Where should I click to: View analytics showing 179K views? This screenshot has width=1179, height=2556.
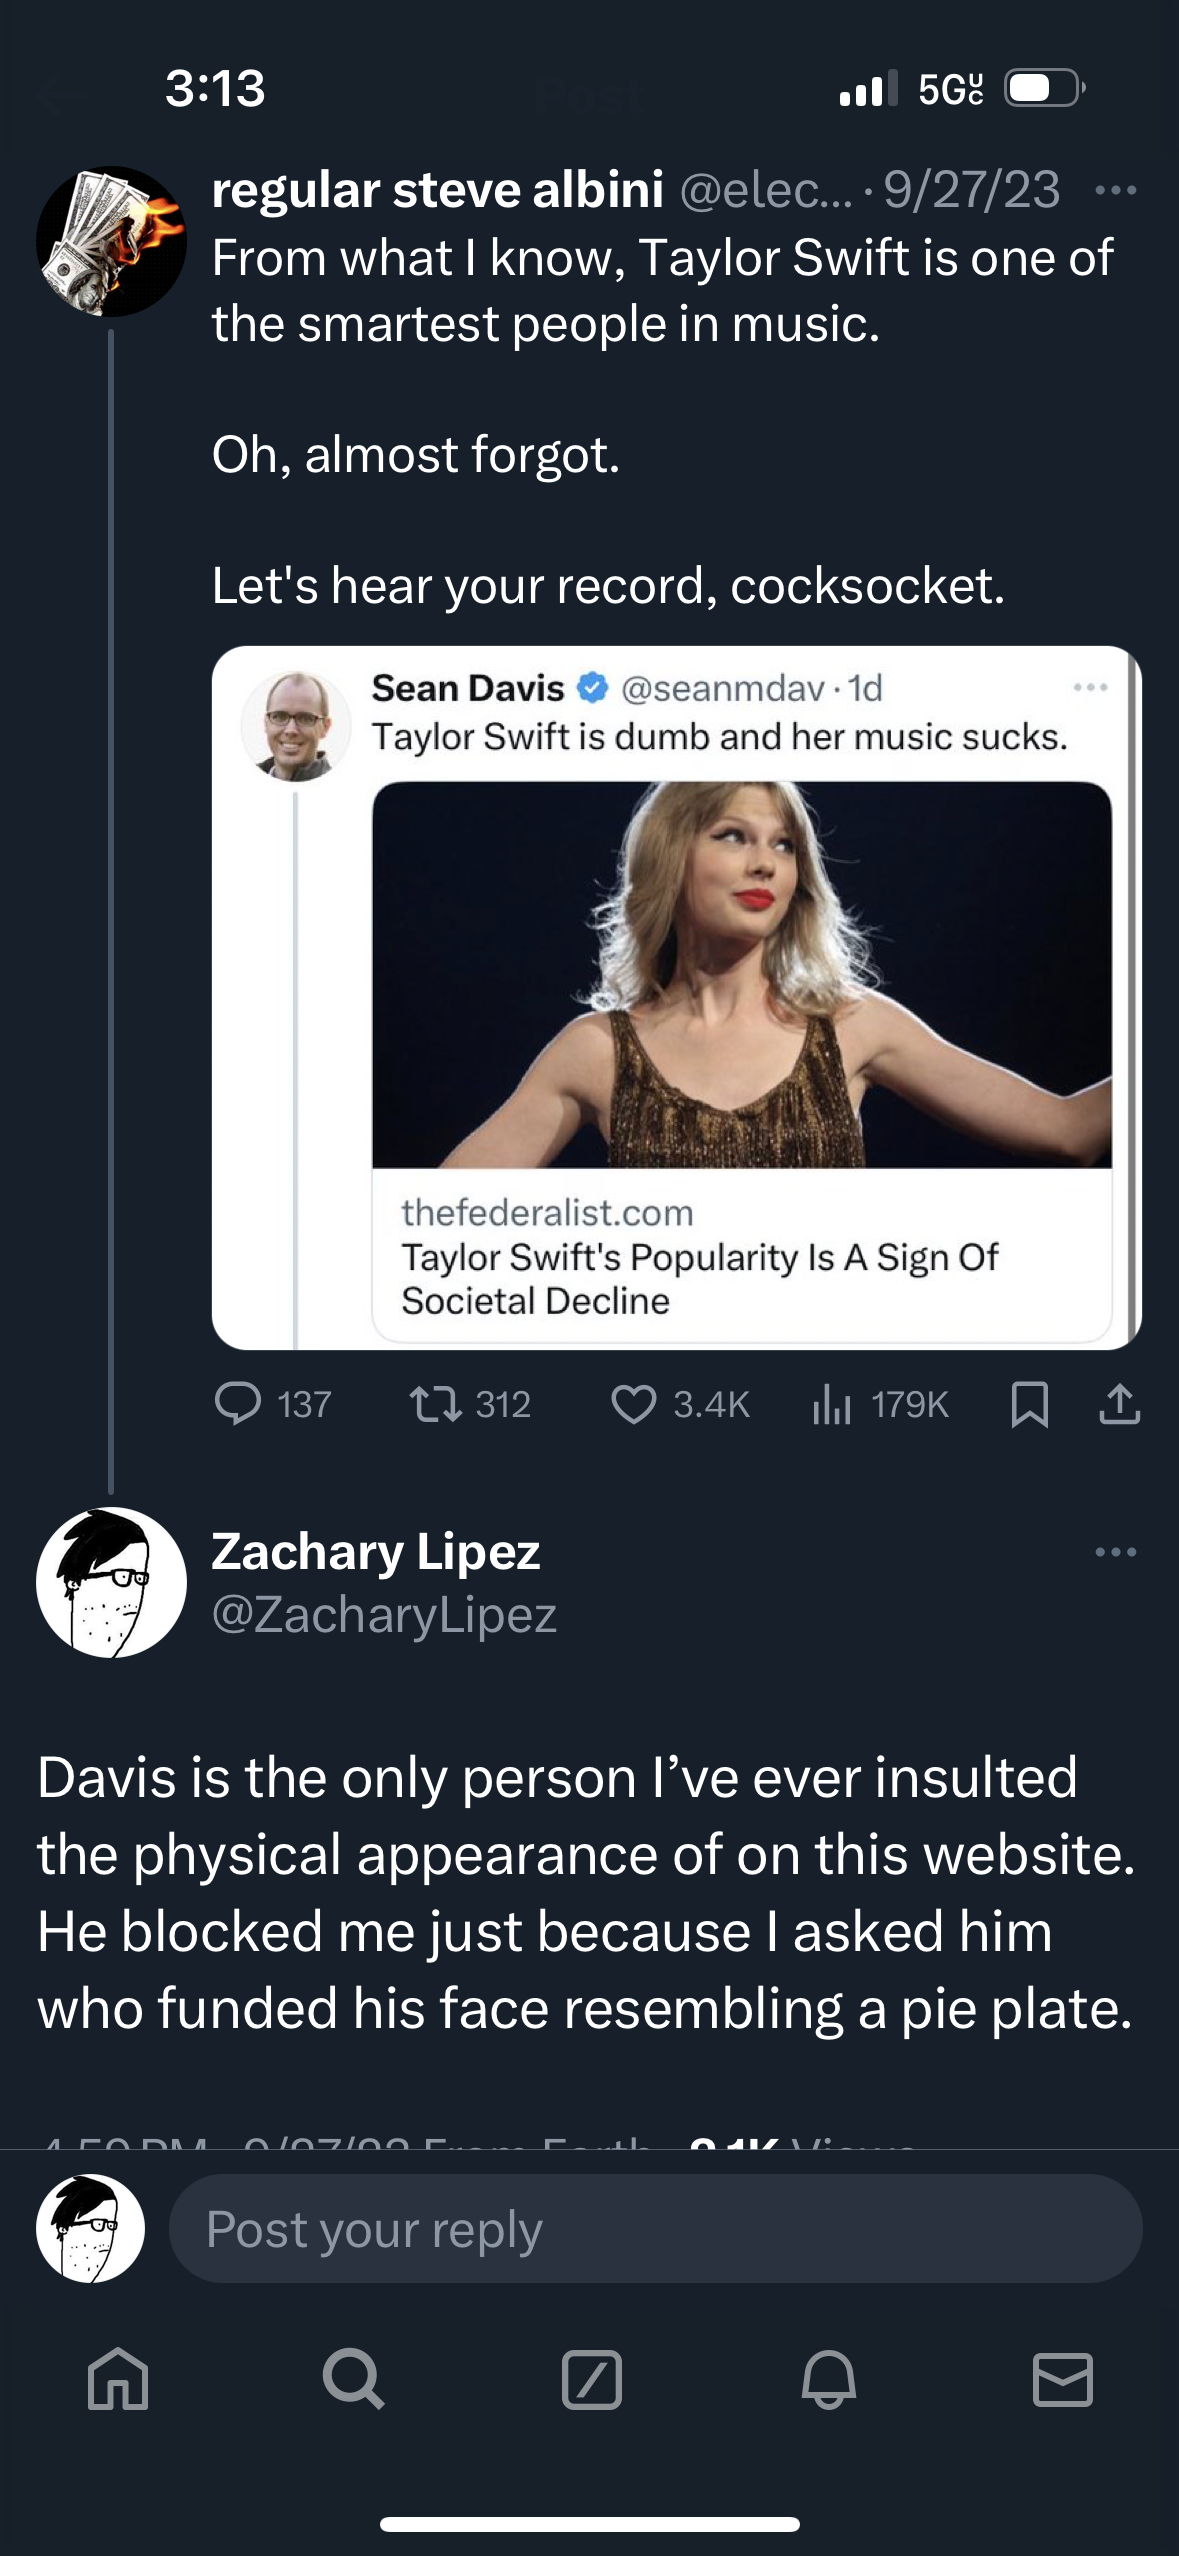[831, 1403]
